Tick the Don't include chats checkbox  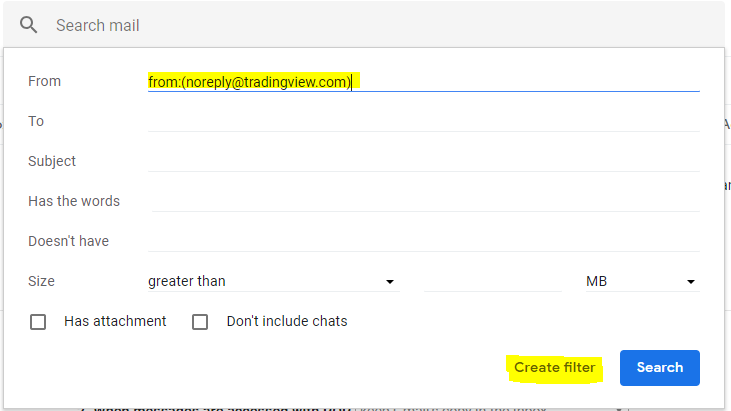200,322
